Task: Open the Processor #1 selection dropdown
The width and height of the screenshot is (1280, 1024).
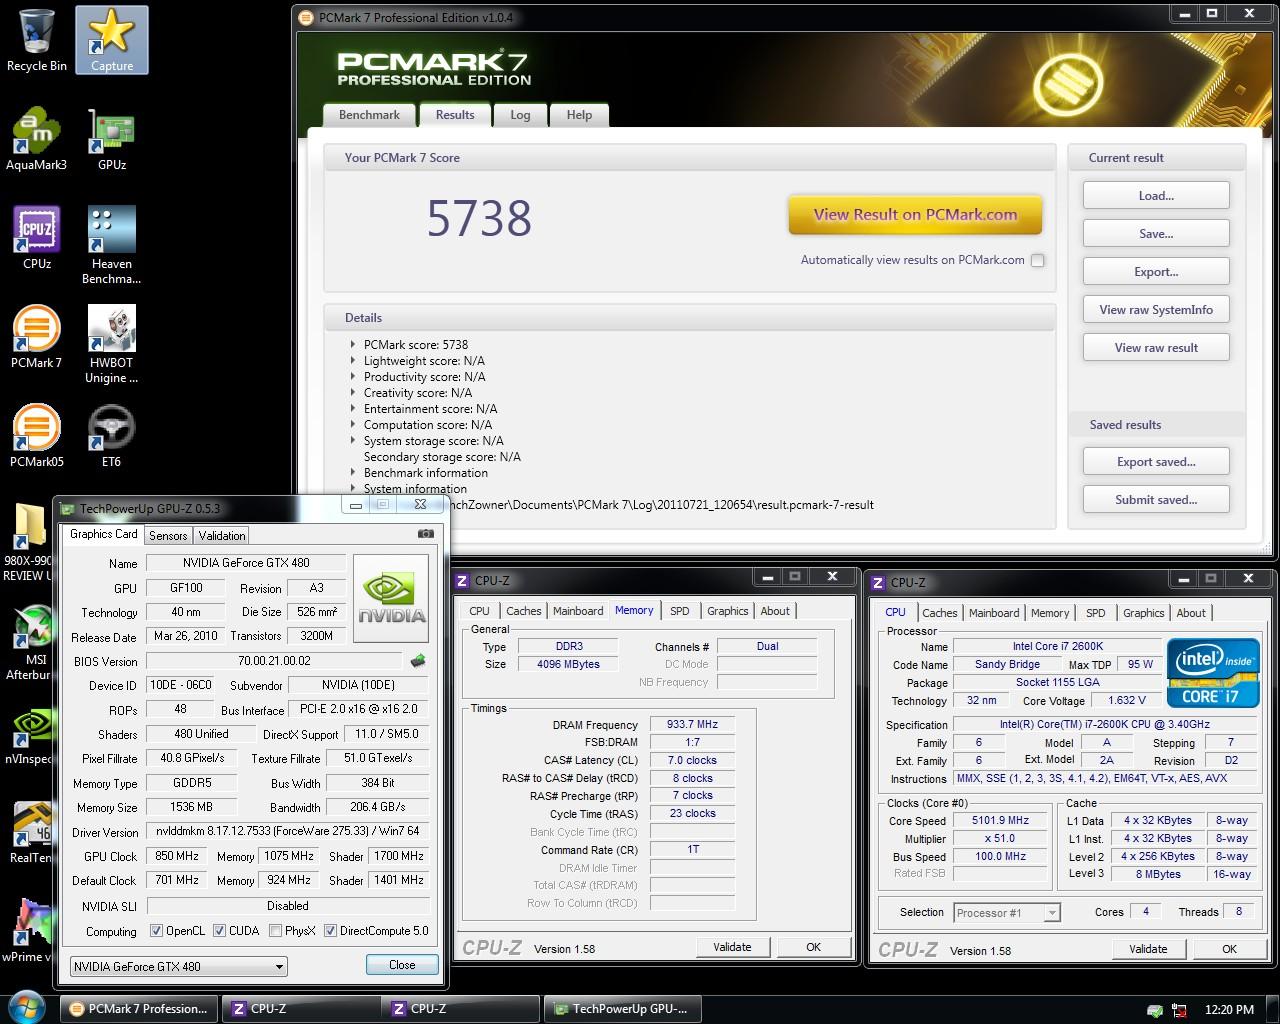Action: (1006, 913)
